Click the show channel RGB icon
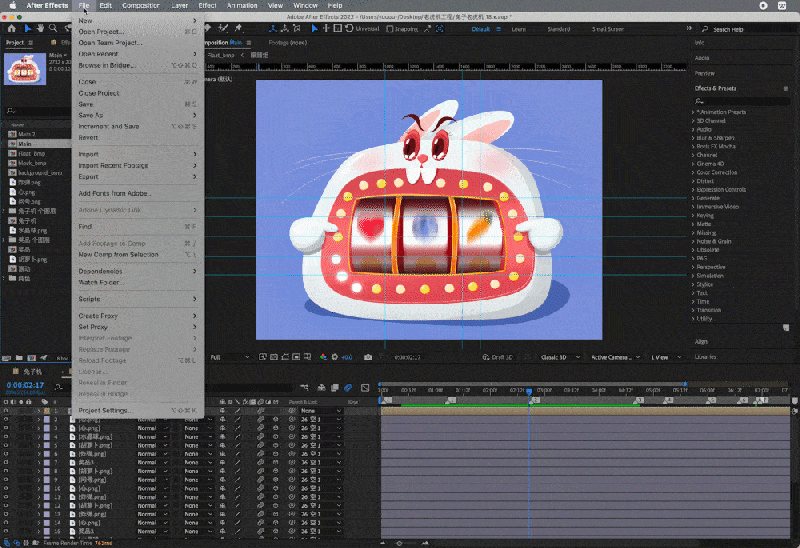800x548 pixels. coord(323,357)
